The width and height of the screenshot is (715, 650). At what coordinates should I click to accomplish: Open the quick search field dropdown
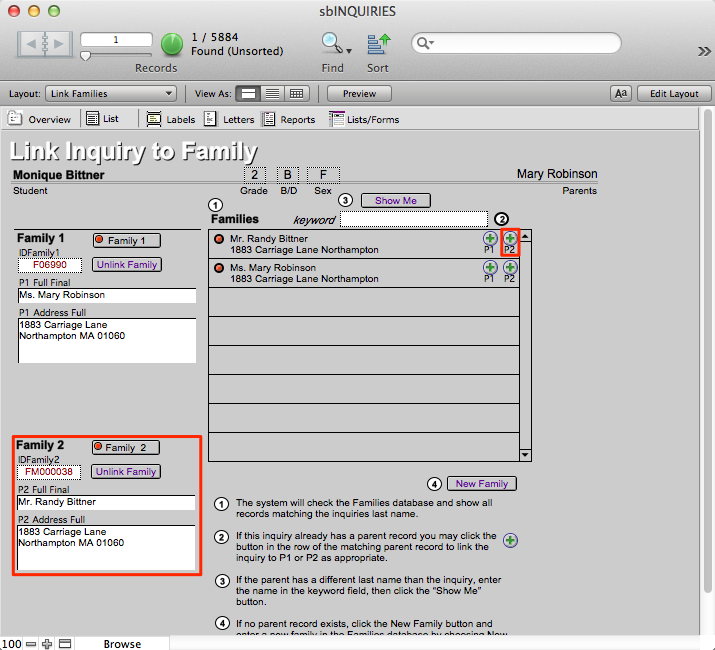[x=424, y=43]
